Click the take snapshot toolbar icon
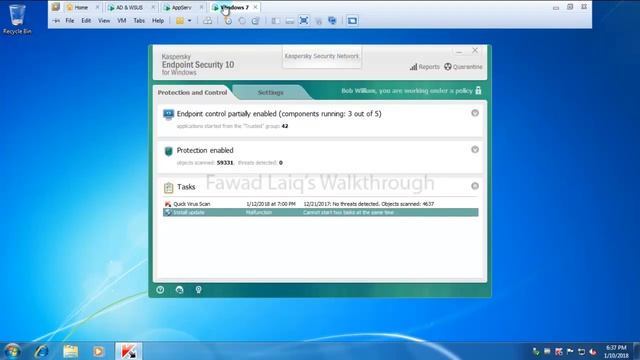640x360 pixels. [228, 21]
